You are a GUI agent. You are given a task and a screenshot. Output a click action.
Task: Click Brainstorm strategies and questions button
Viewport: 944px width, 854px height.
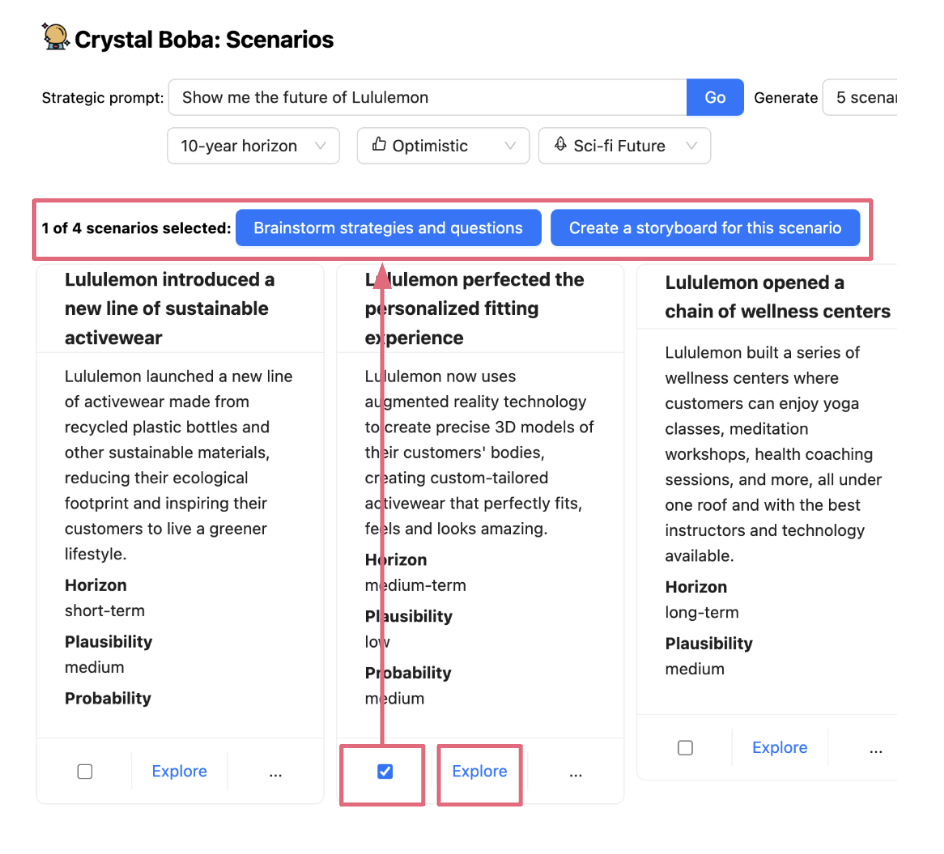pos(388,228)
